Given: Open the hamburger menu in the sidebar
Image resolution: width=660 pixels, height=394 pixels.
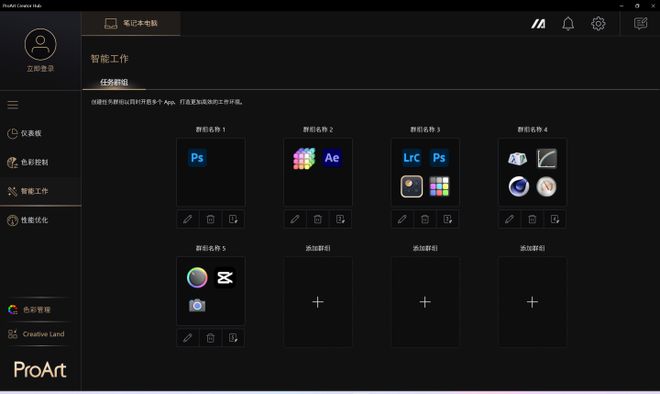Looking at the screenshot, I should tap(13, 105).
